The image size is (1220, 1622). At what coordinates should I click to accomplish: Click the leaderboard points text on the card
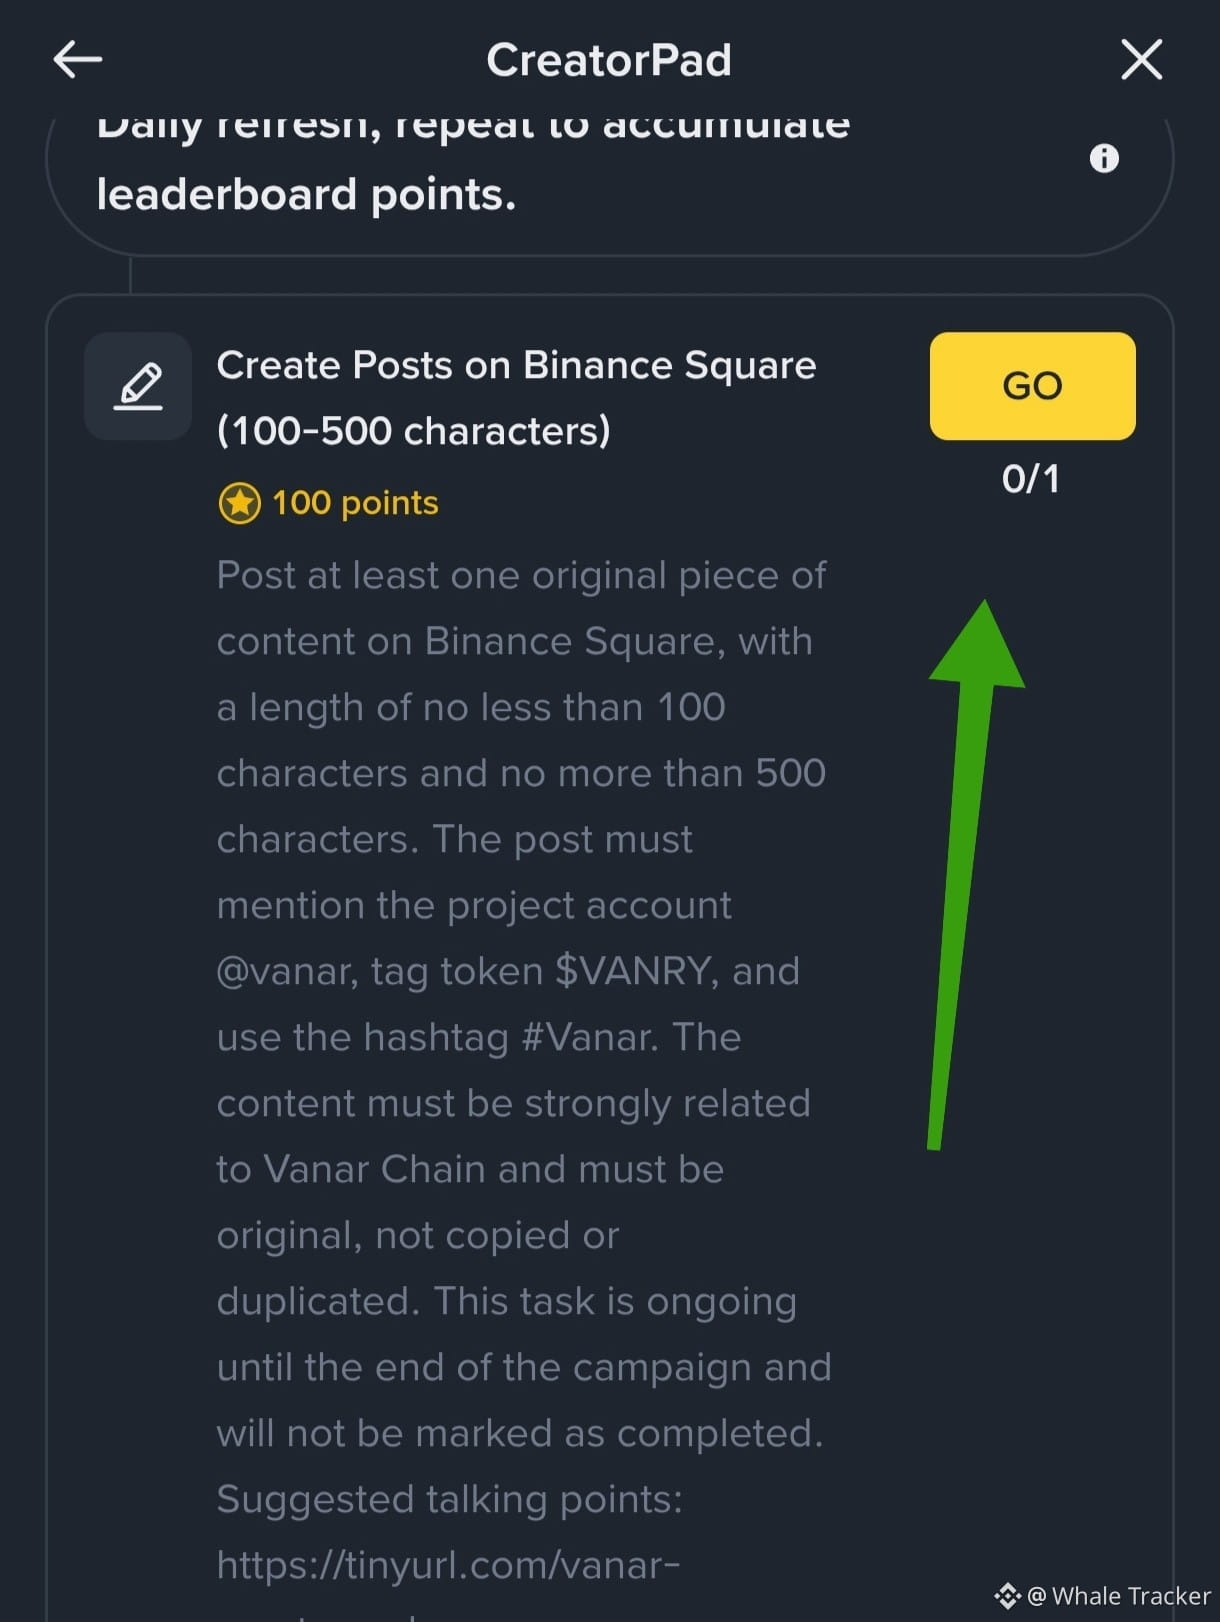[x=306, y=194]
